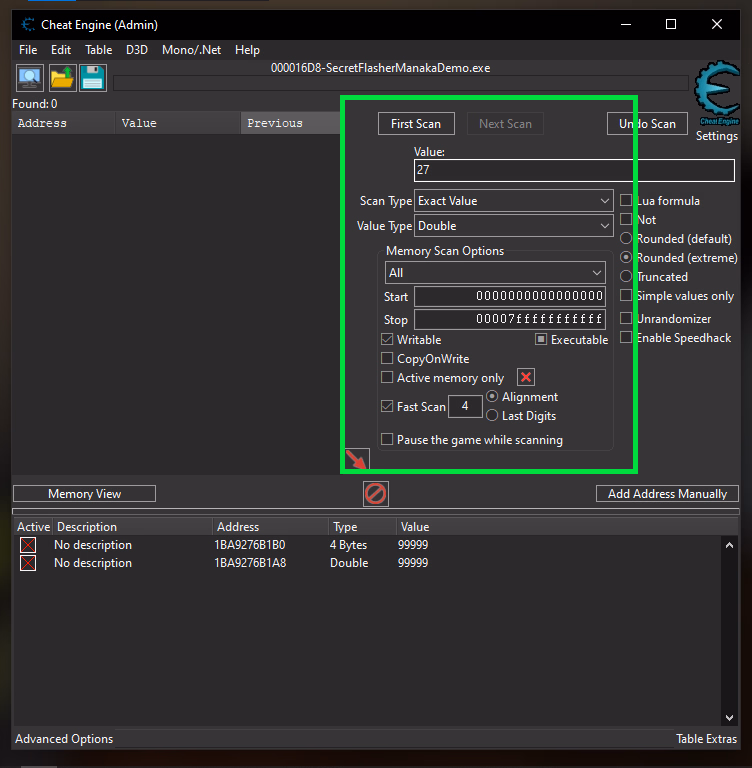Viewport: 752px width, 768px height.
Task: Open Table Extras
Action: point(706,739)
